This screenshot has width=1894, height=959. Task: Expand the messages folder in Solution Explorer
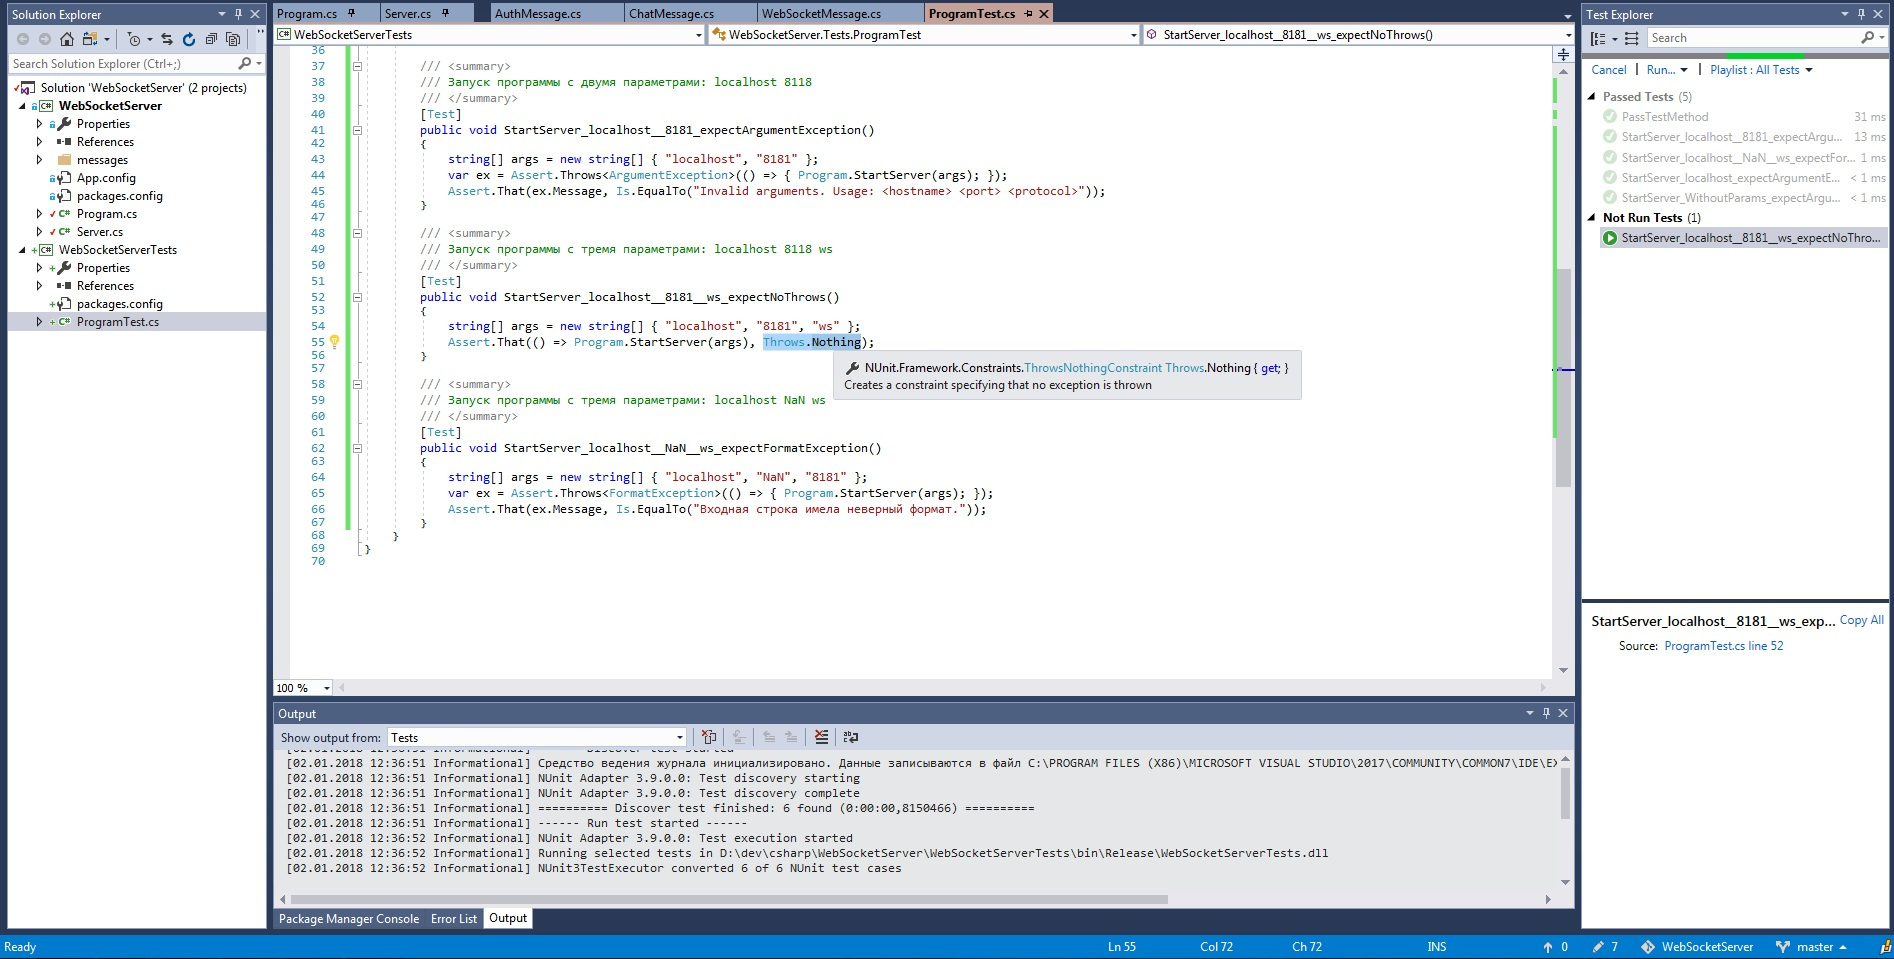[39, 160]
